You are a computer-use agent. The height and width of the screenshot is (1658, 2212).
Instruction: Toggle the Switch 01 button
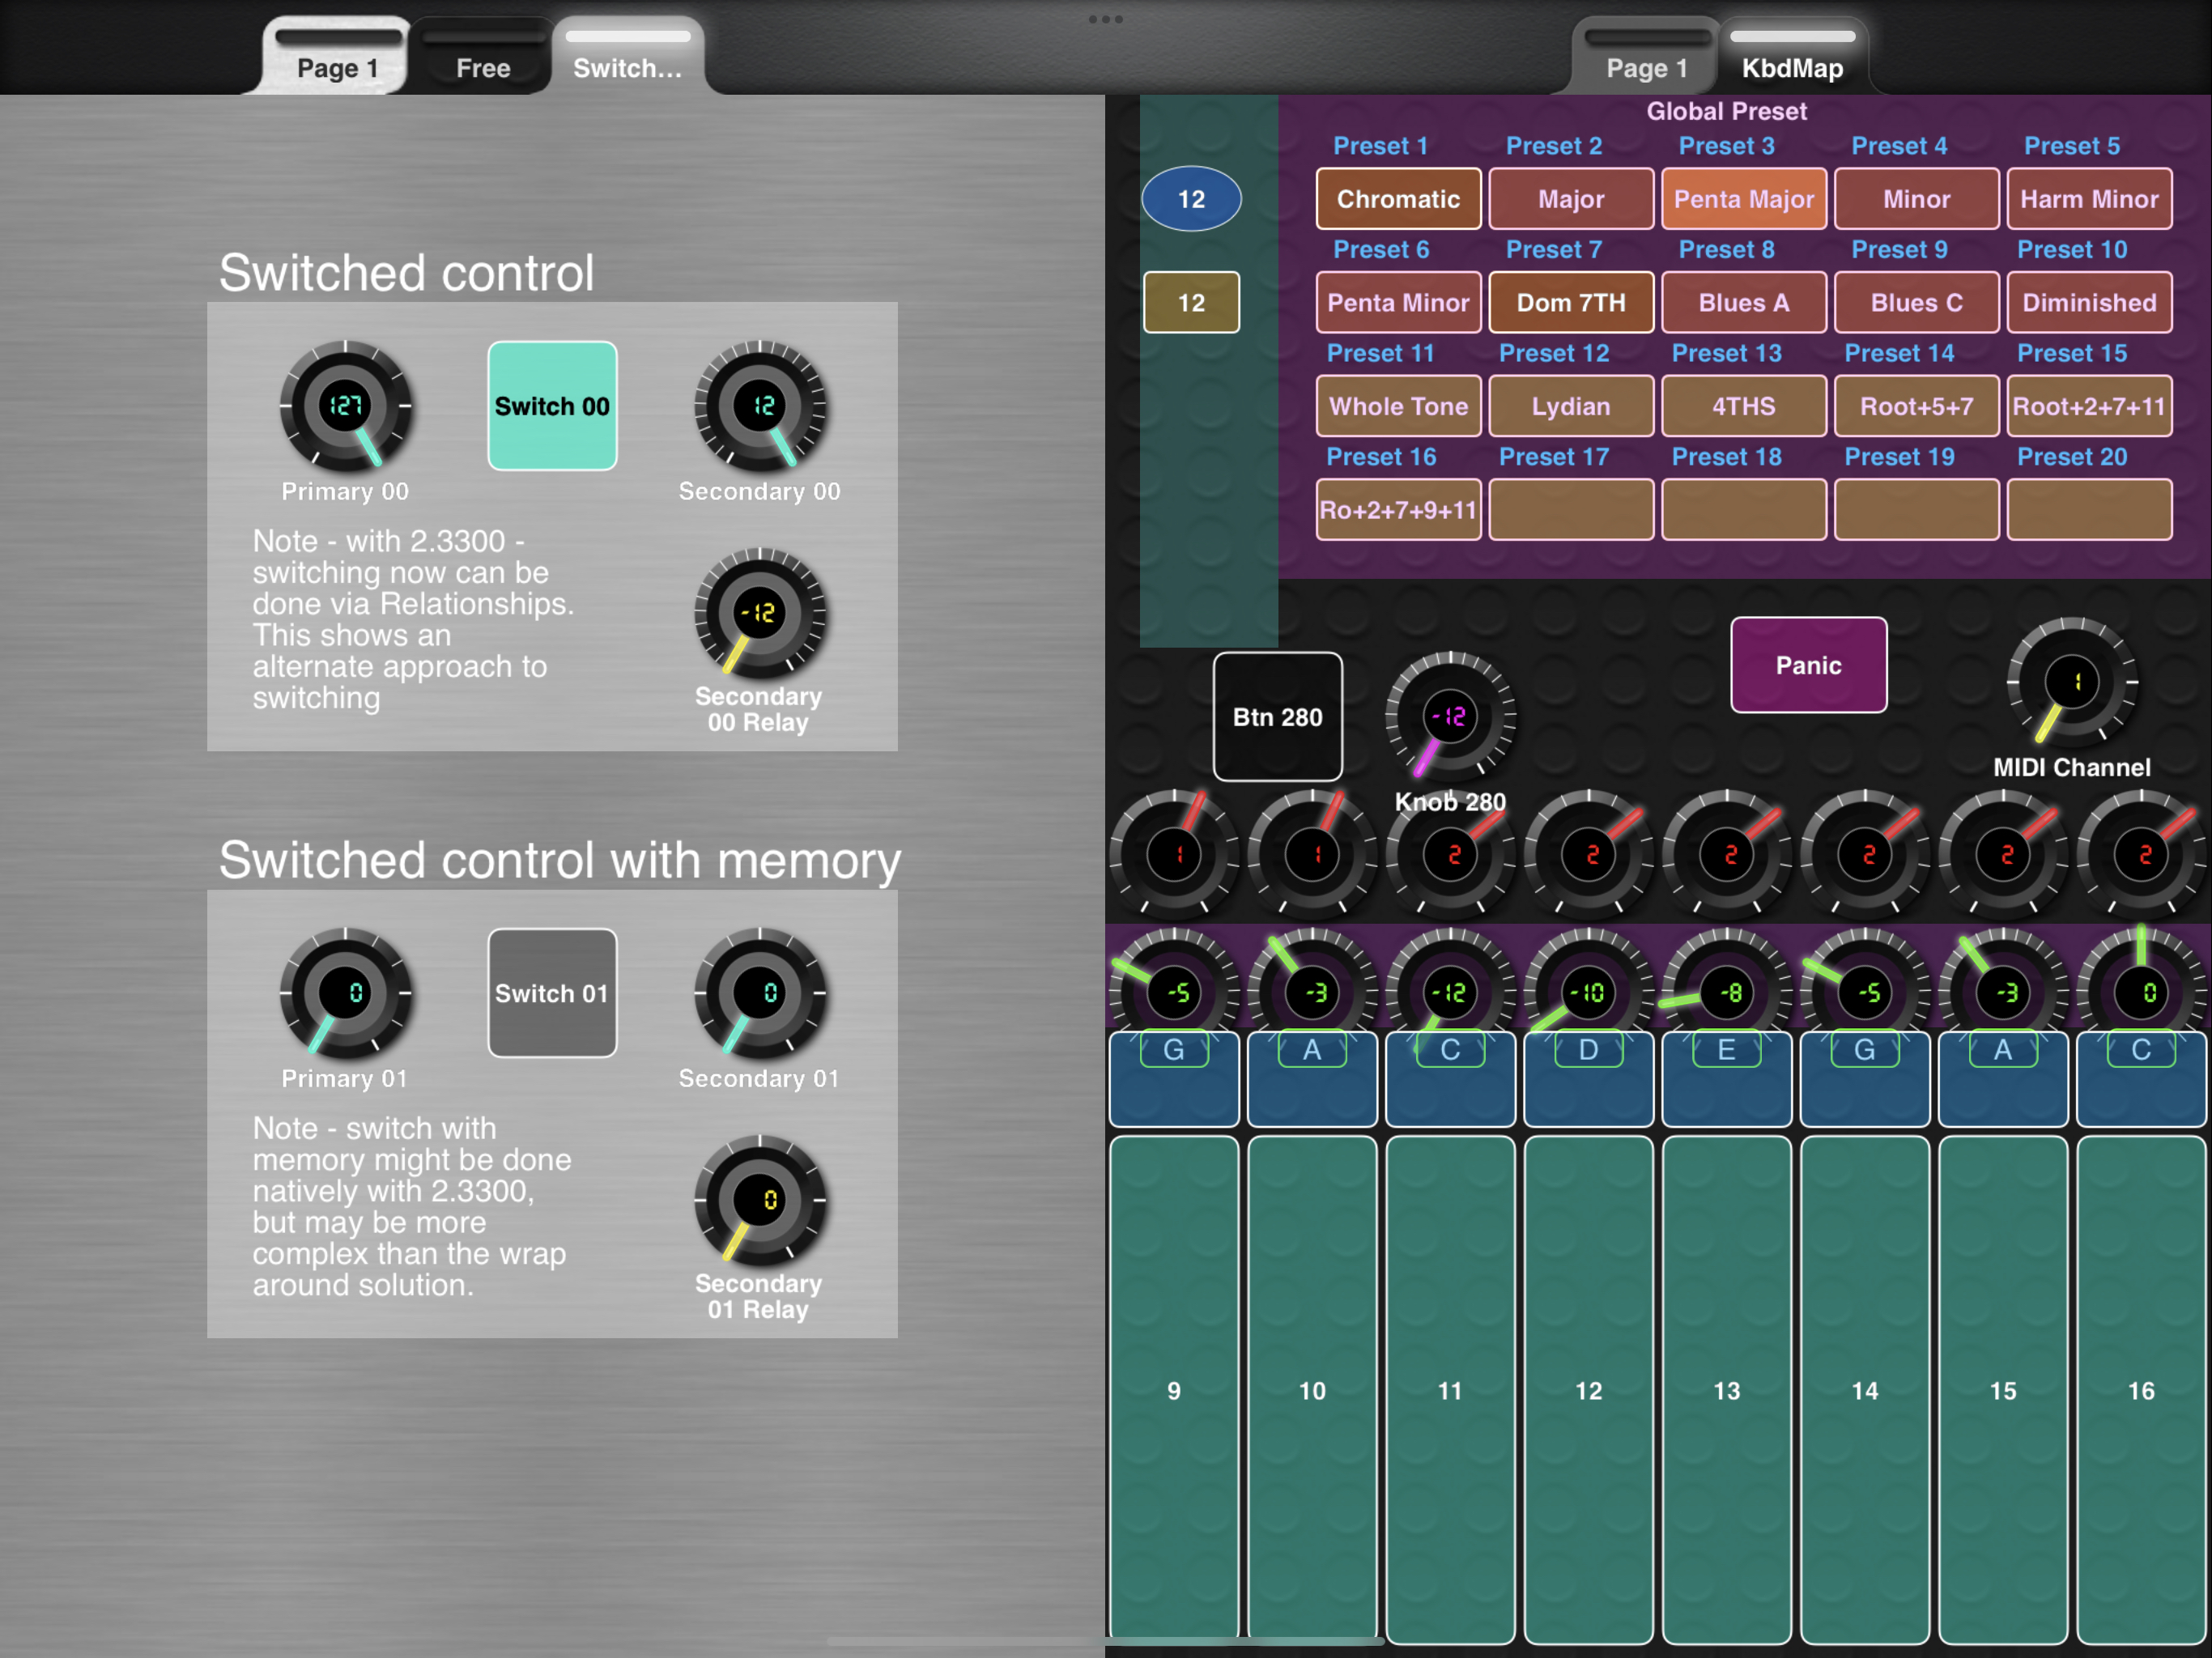point(552,993)
